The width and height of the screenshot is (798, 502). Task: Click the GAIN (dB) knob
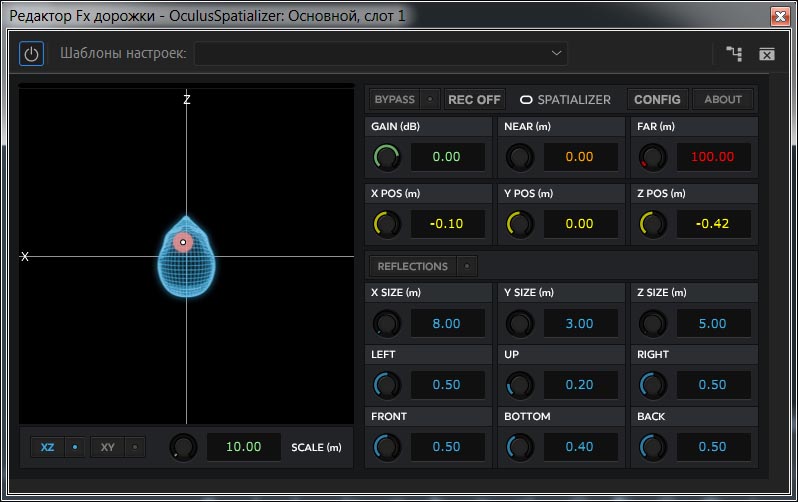click(x=387, y=157)
